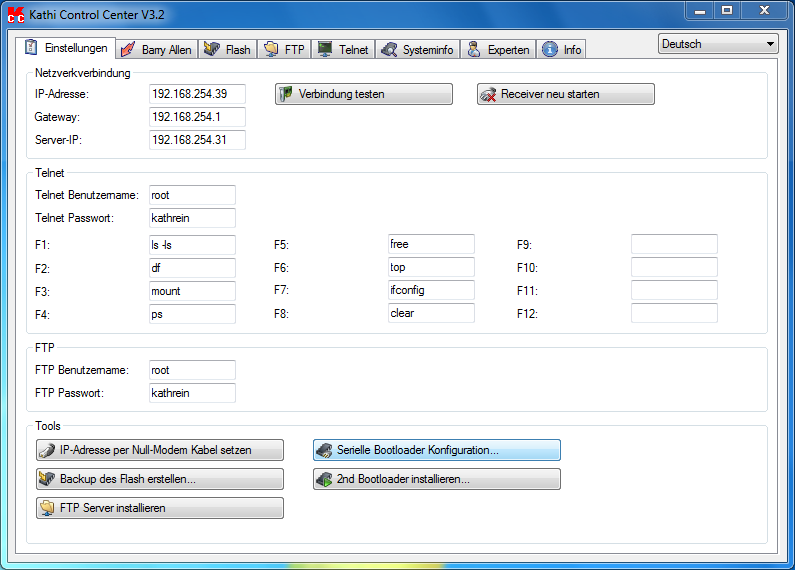
Task: Click the F6 field containing top
Action: pos(431,267)
